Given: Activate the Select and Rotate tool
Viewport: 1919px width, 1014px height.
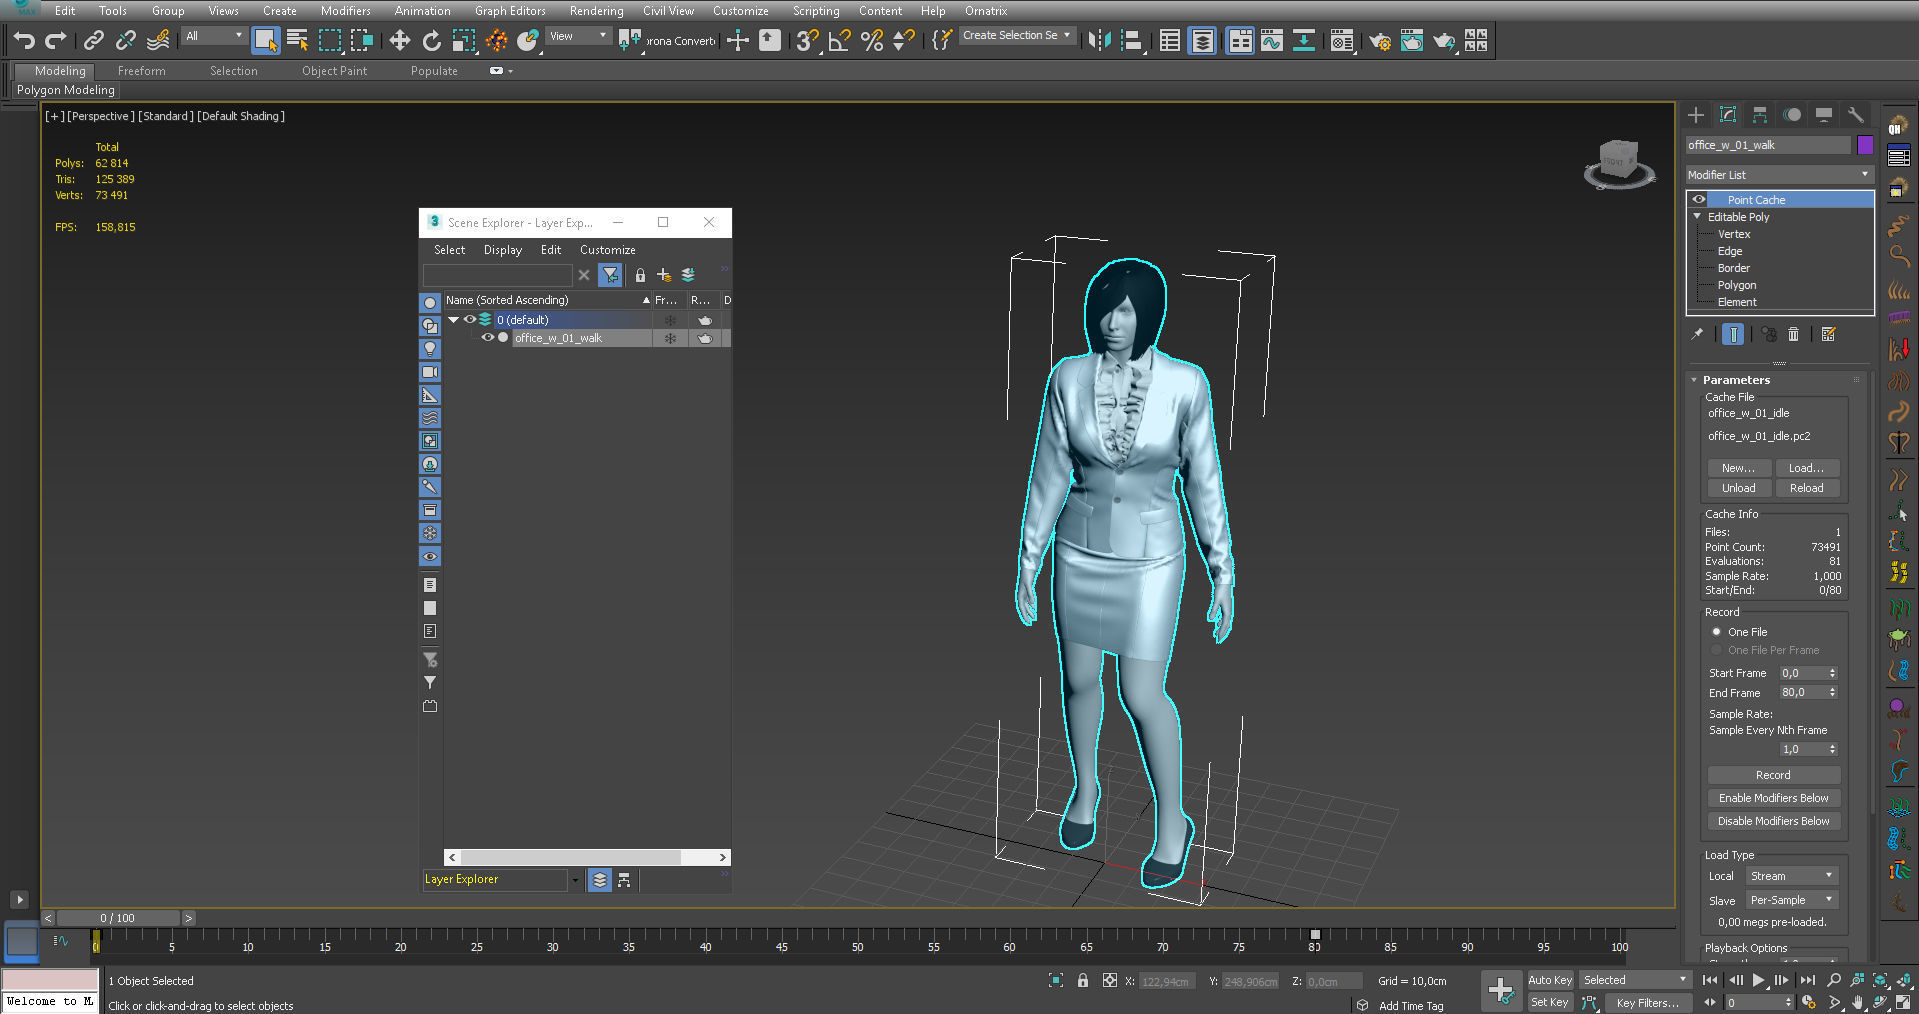Looking at the screenshot, I should (432, 40).
